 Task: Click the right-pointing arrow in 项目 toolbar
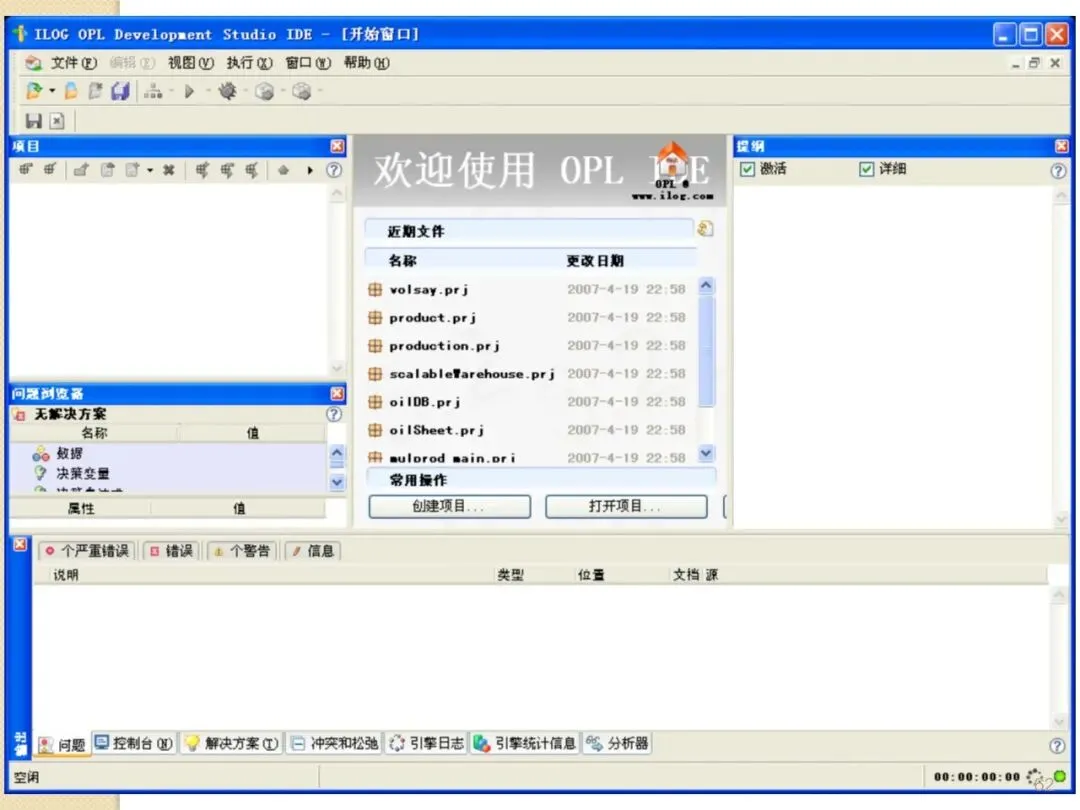[310, 170]
